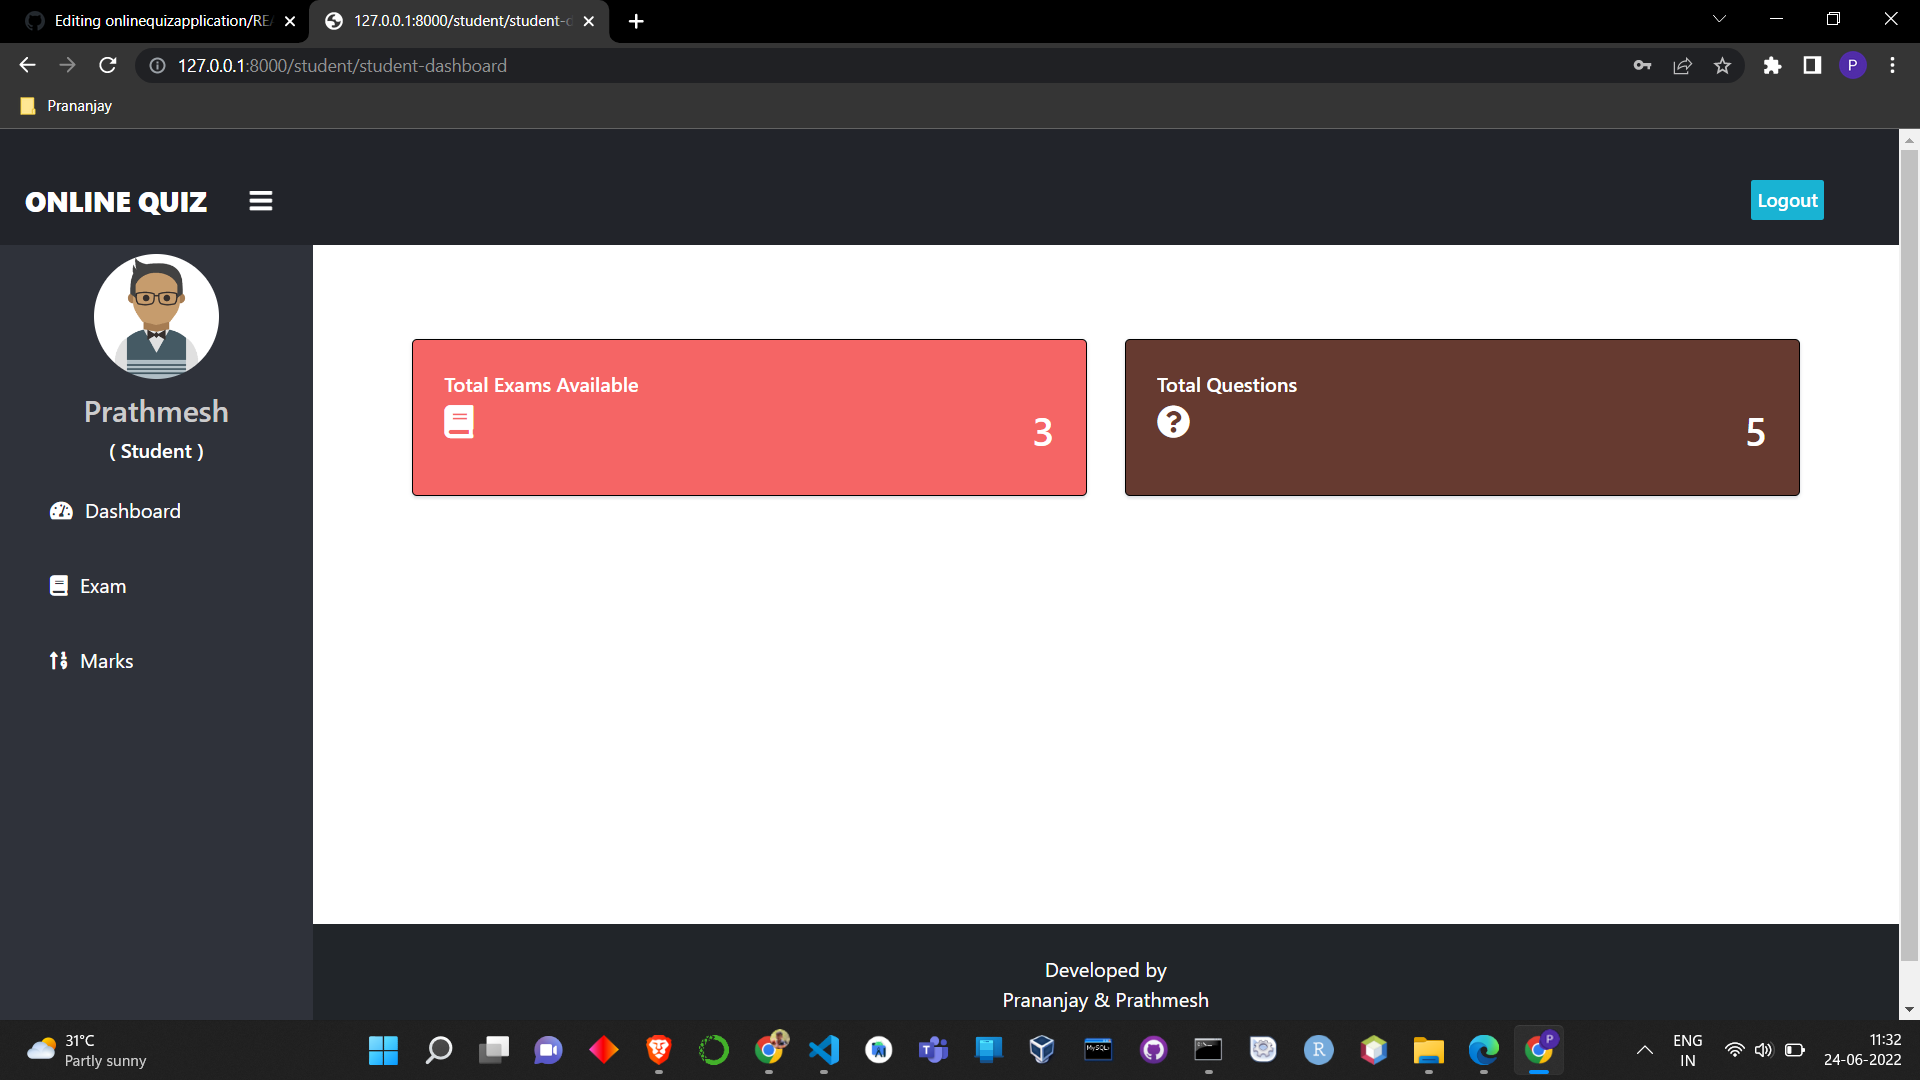Toggle Chrome's side panel icon
This screenshot has height=1080, width=1920.
tap(1811, 65)
